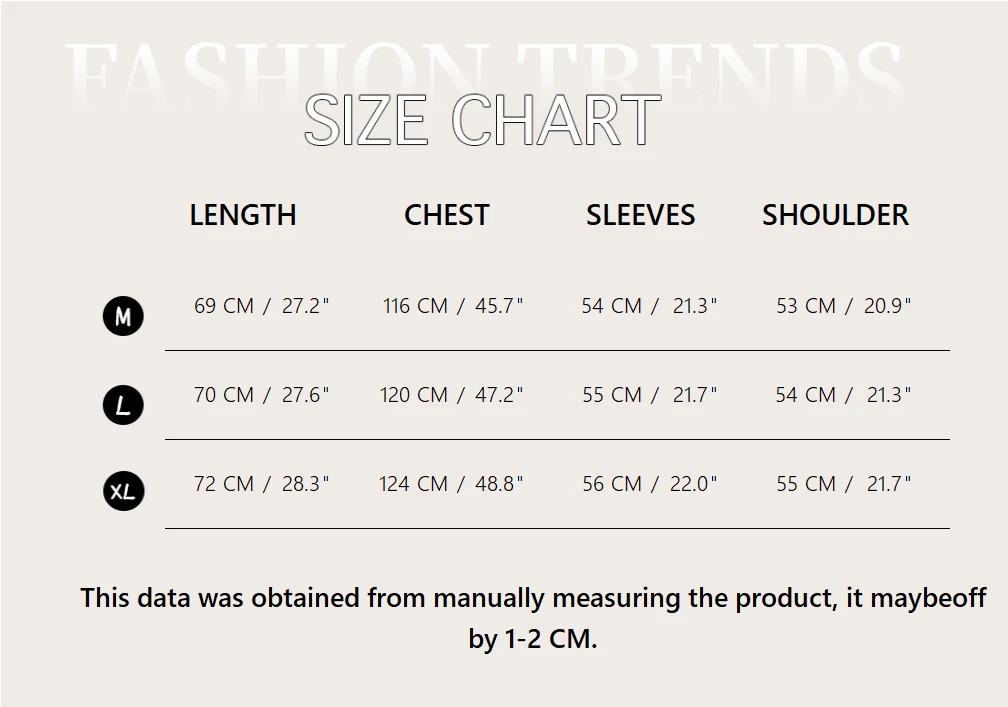Click the XL size badge icon

pos(123,491)
